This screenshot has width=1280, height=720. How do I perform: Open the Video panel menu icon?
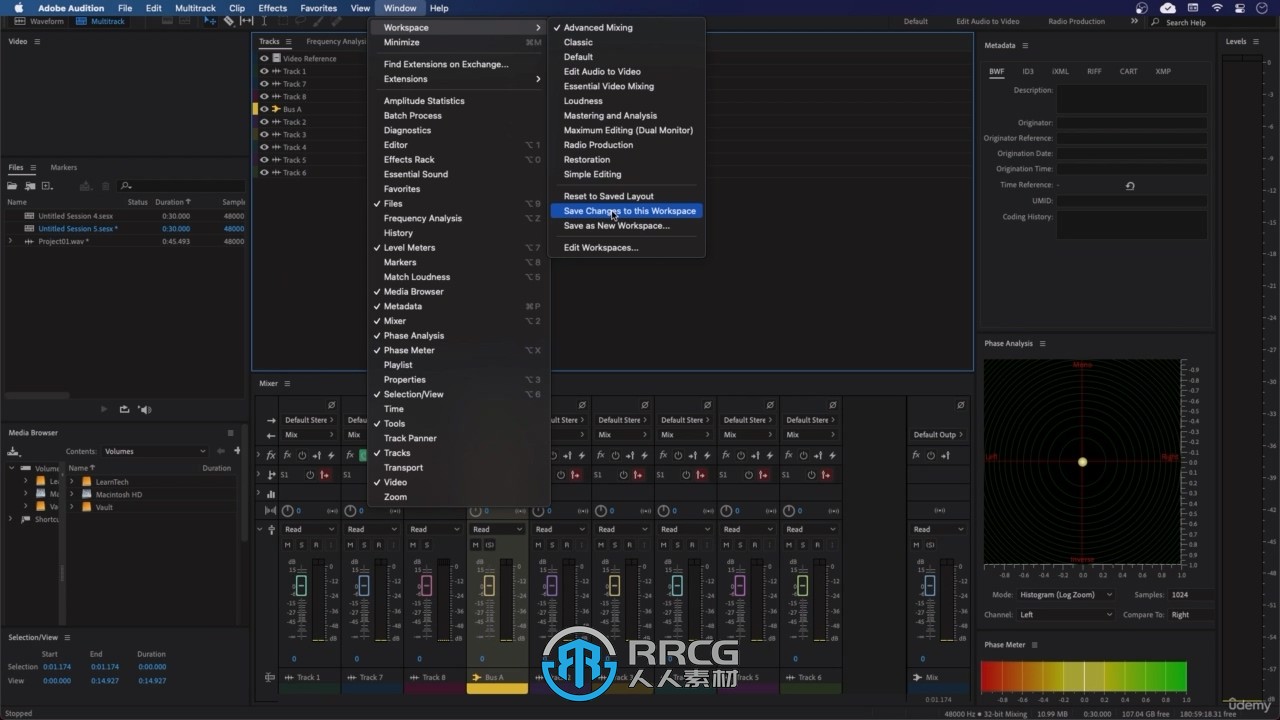click(x=38, y=42)
